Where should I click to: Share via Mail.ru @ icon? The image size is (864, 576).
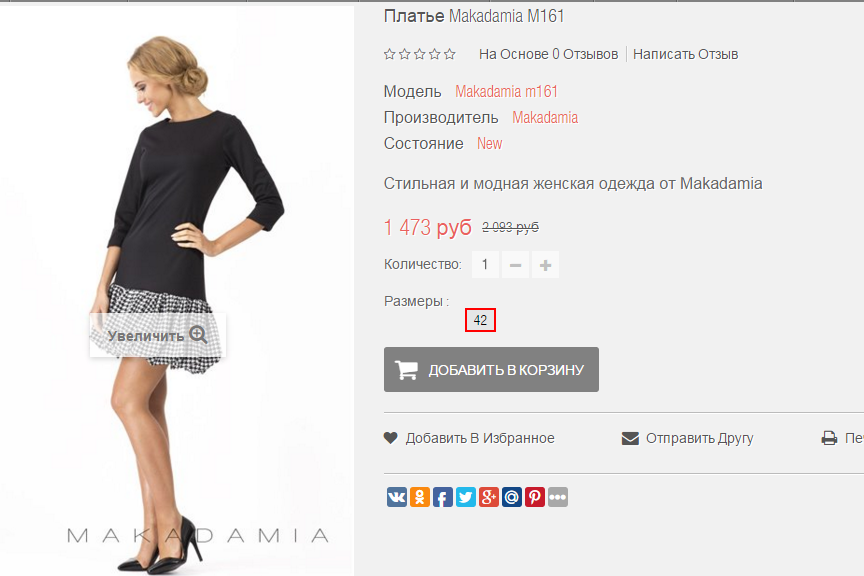coord(512,497)
